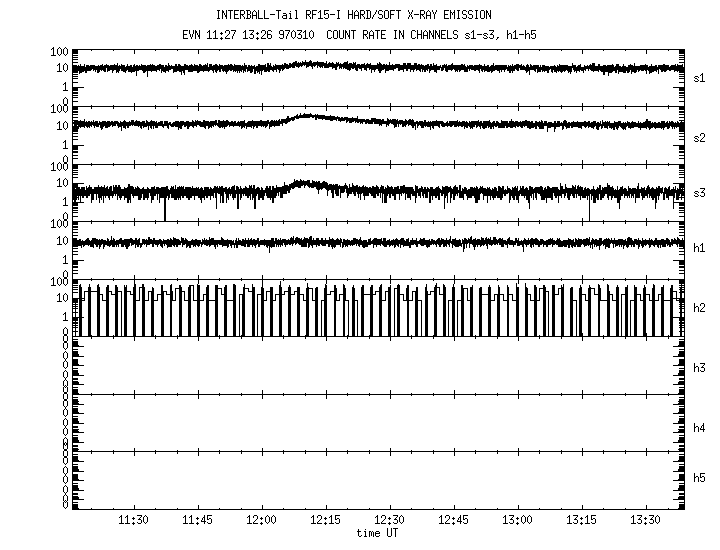
Task: Select the h5 channel label
Action: [699, 478]
